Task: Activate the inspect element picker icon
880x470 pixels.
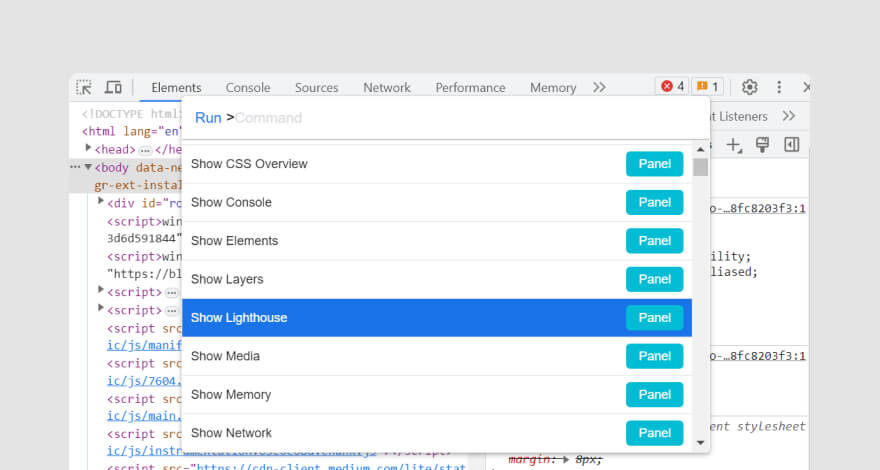Action: [x=84, y=87]
